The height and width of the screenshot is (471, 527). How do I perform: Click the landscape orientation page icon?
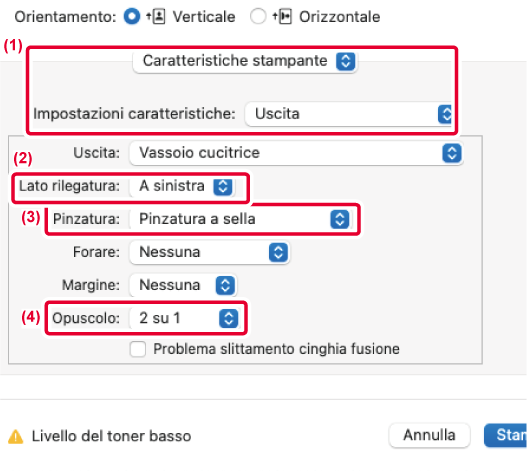(x=282, y=16)
